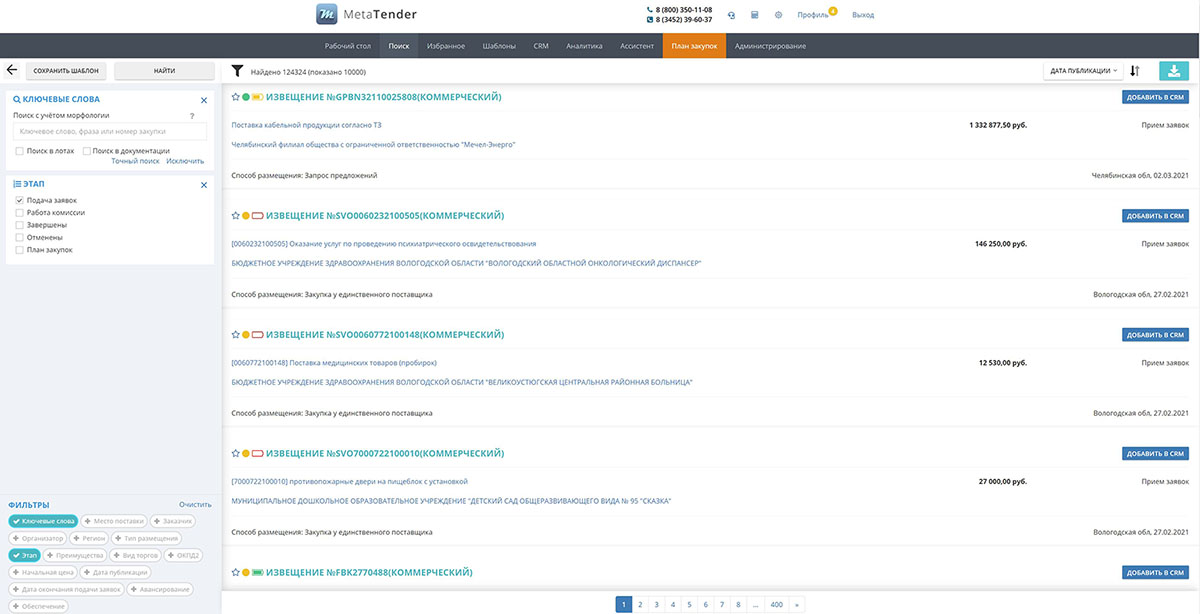Screen dimensions: 1200x614
Task: Add the Тип размещения filter
Action: [x=146, y=538]
